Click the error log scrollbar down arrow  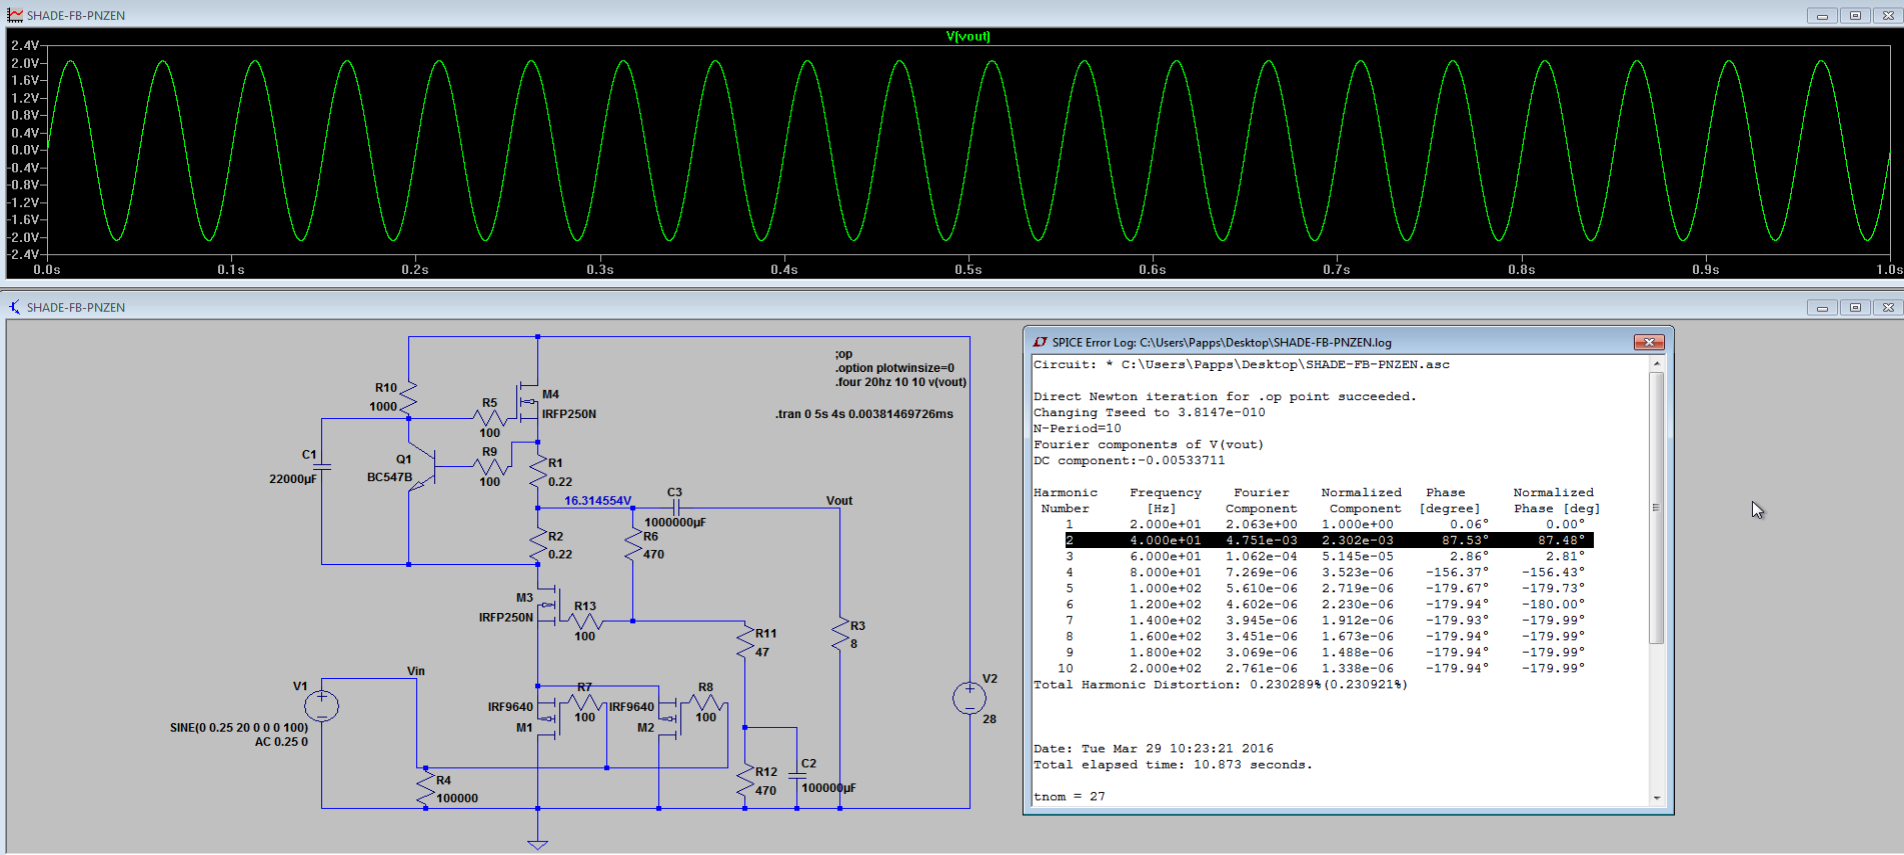coord(1657,797)
